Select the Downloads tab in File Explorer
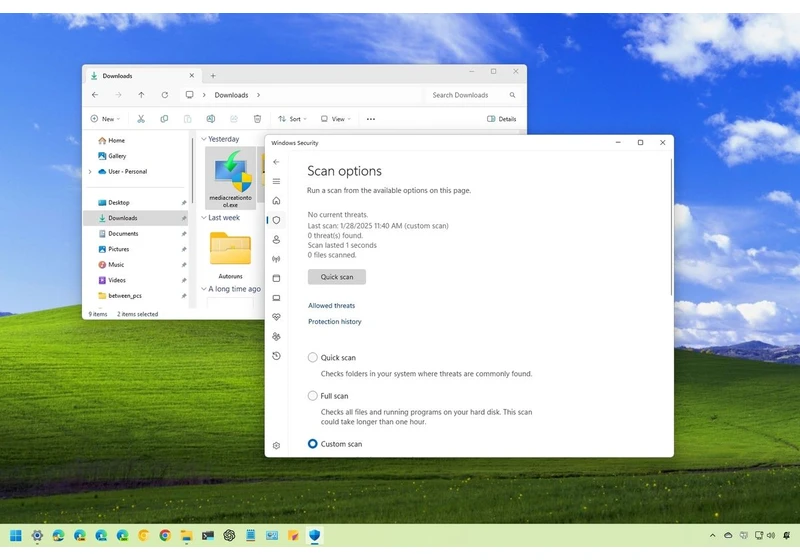Viewport: 800px width, 560px height. pyautogui.click(x=141, y=75)
